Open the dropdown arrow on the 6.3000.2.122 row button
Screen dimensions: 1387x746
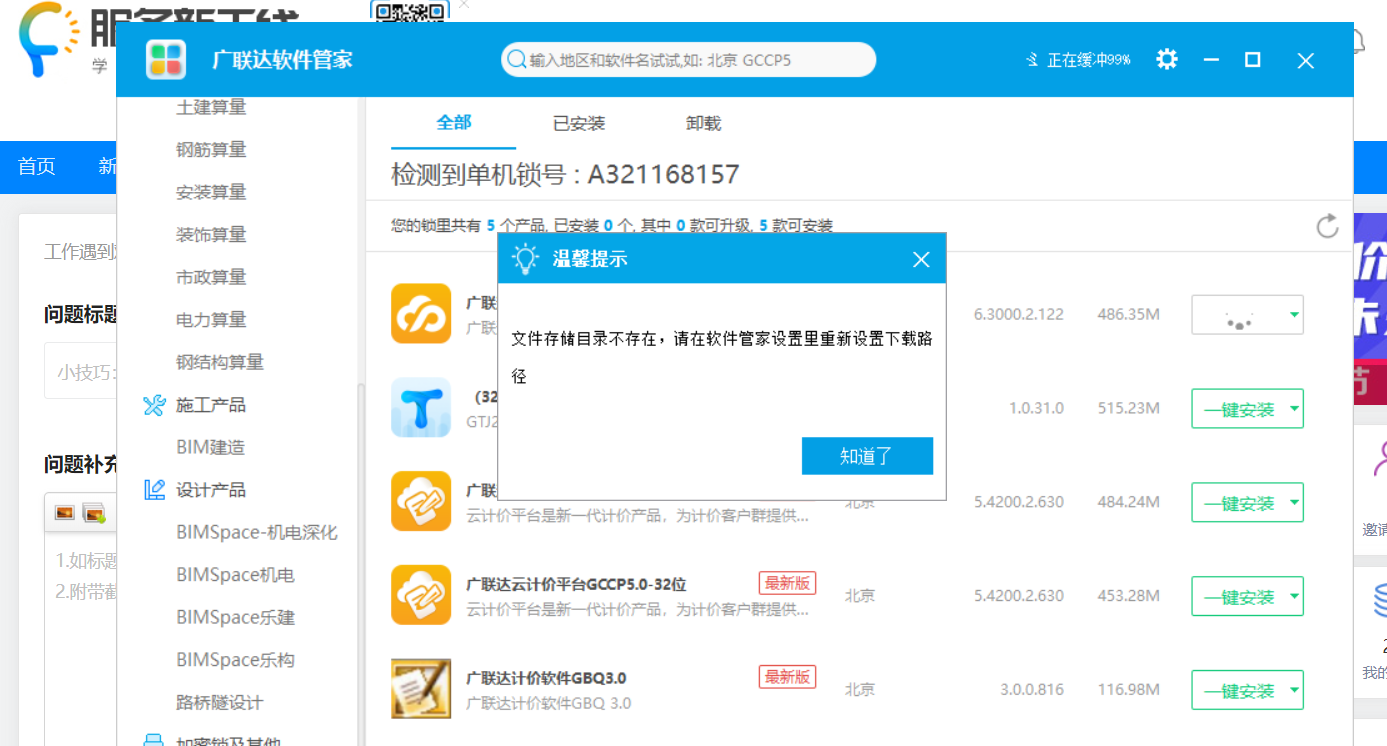click(x=1294, y=315)
